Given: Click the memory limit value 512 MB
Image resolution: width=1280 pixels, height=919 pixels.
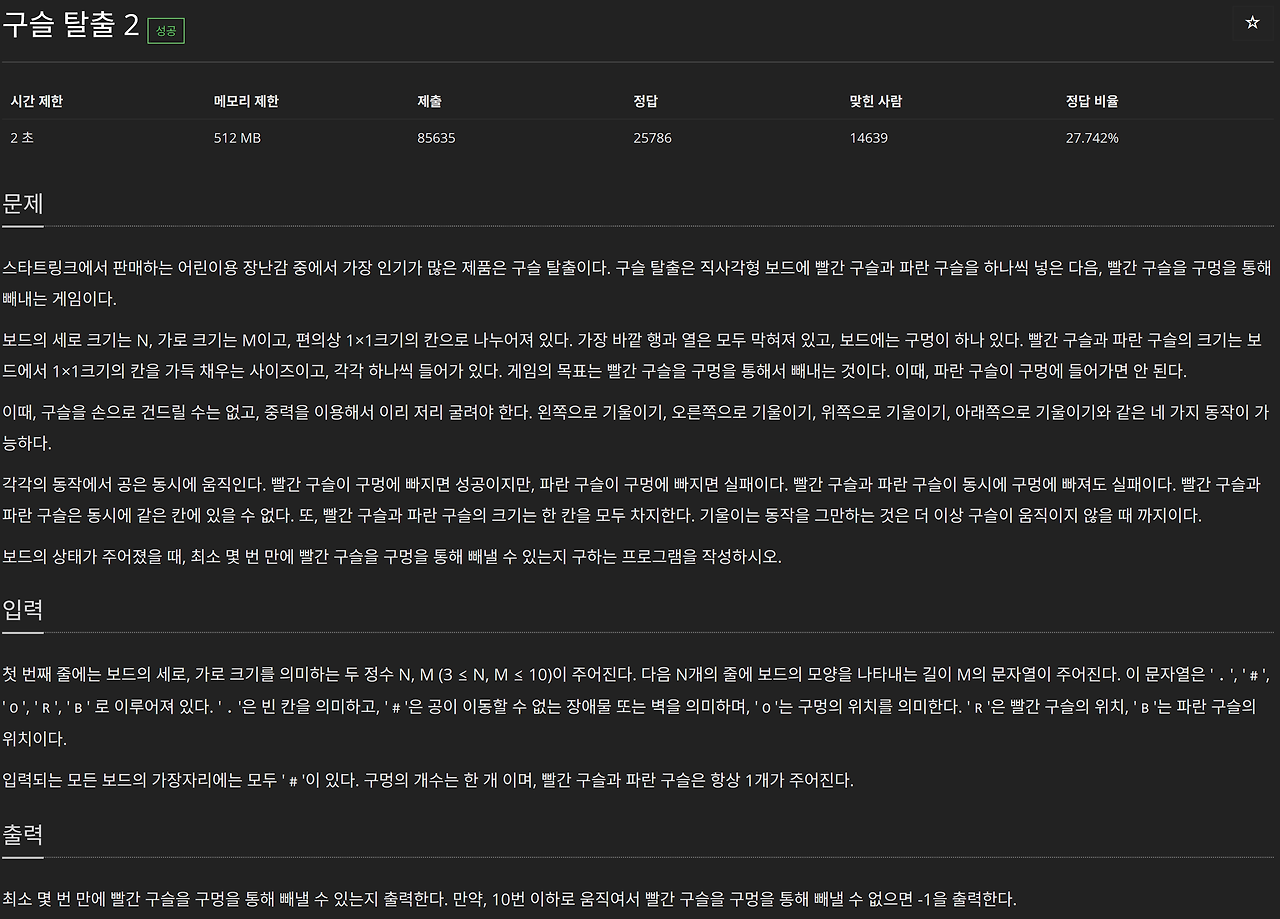Looking at the screenshot, I should point(239,138).
